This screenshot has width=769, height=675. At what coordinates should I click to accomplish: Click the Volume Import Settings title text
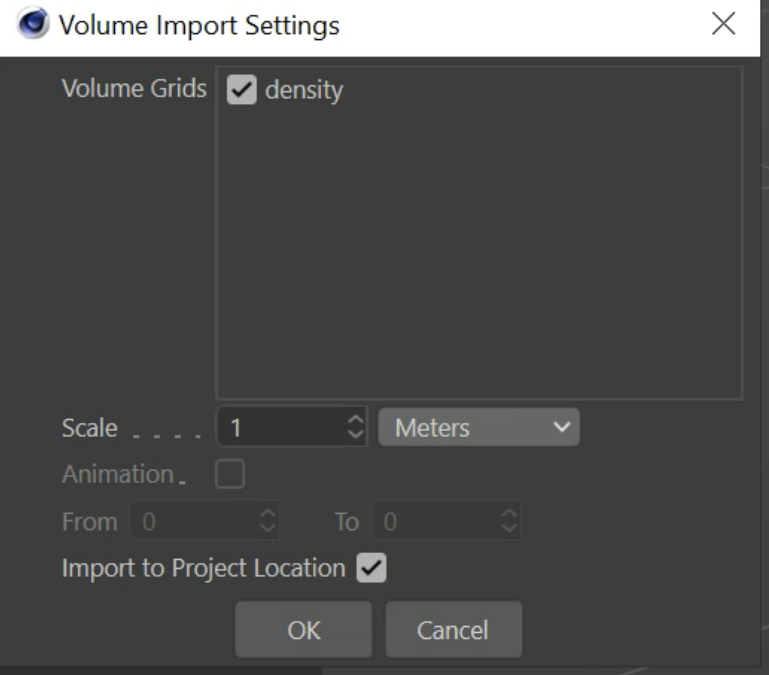199,25
